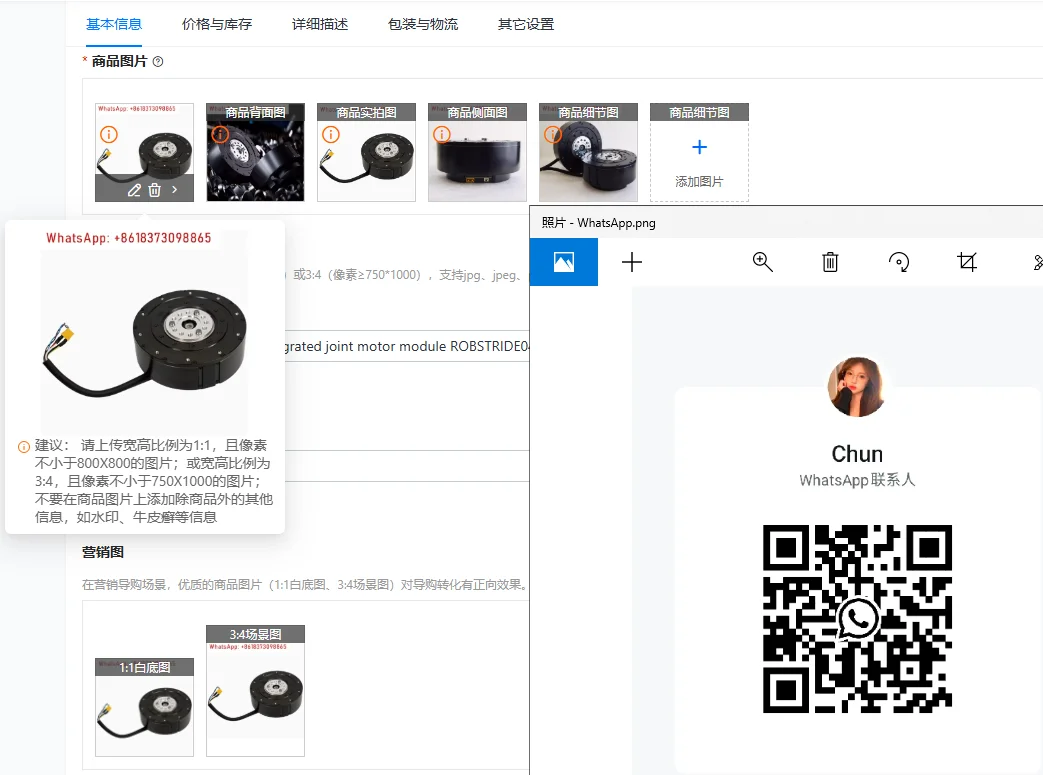Switch to the 基本信息 tab
This screenshot has height=775, width=1043.
click(114, 25)
